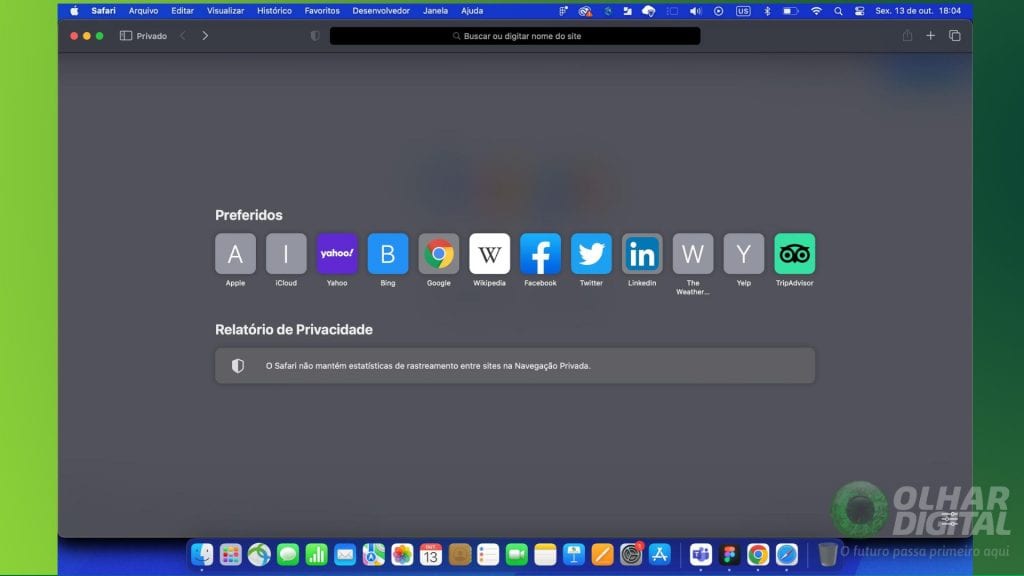Open Spotlight search in menu bar
Viewport: 1024px width, 576px height.
click(839, 10)
